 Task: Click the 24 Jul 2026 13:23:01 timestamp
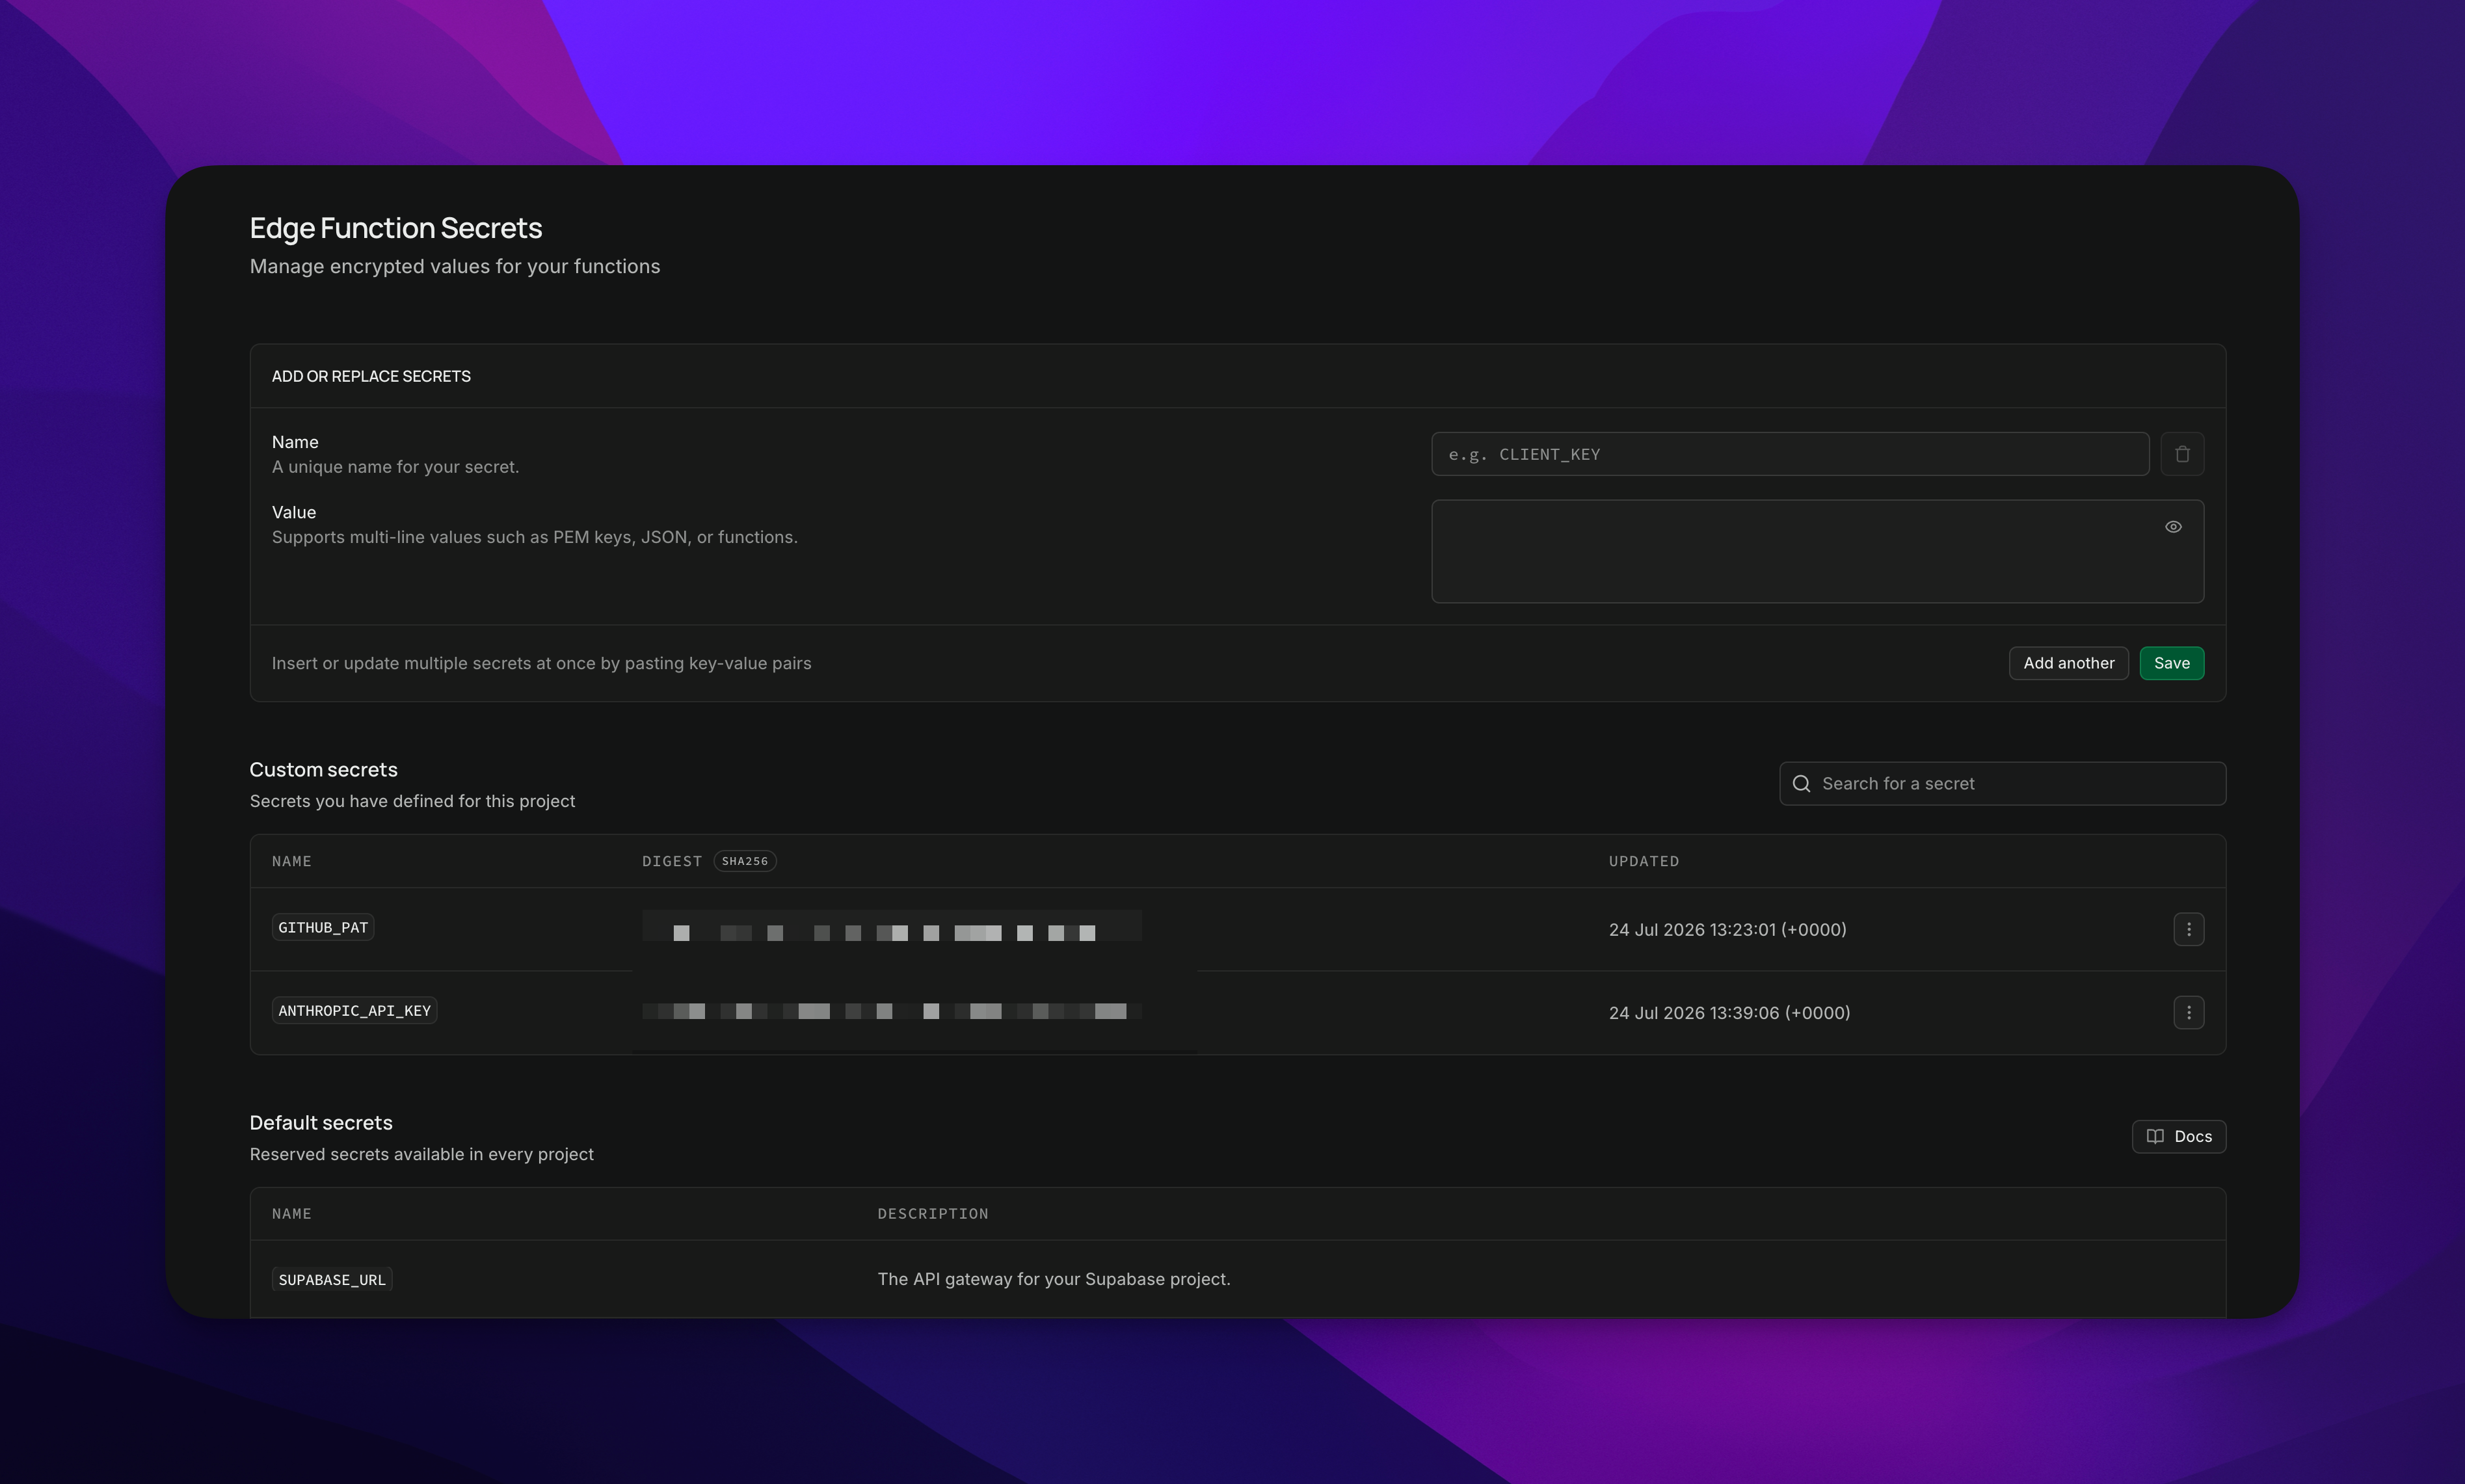click(1727, 929)
